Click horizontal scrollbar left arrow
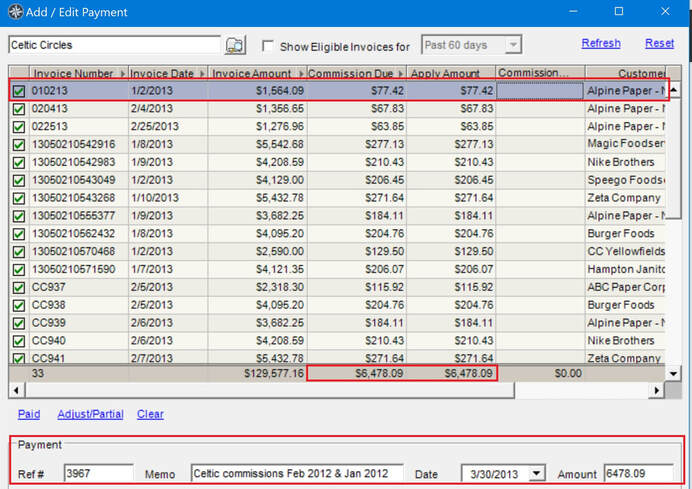This screenshot has width=692, height=489. (17, 390)
